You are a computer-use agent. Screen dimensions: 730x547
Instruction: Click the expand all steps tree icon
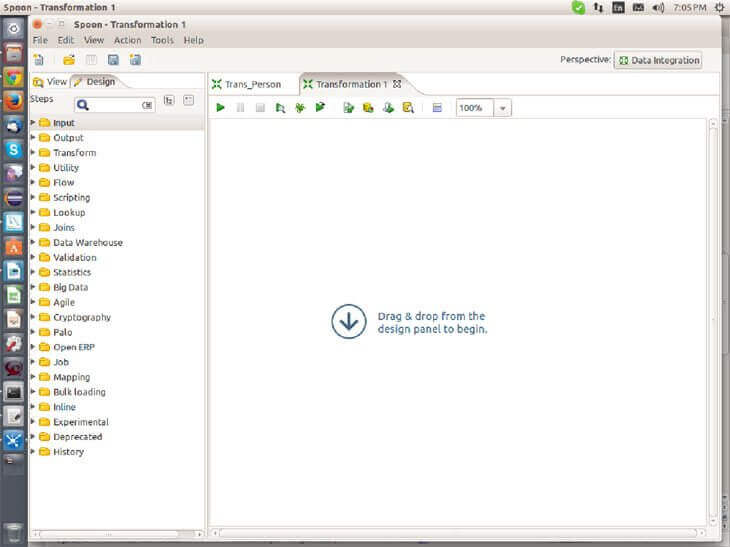[x=169, y=100]
